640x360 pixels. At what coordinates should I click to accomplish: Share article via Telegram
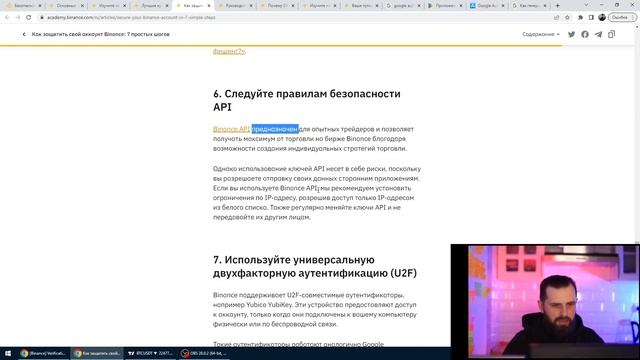[x=598, y=34]
